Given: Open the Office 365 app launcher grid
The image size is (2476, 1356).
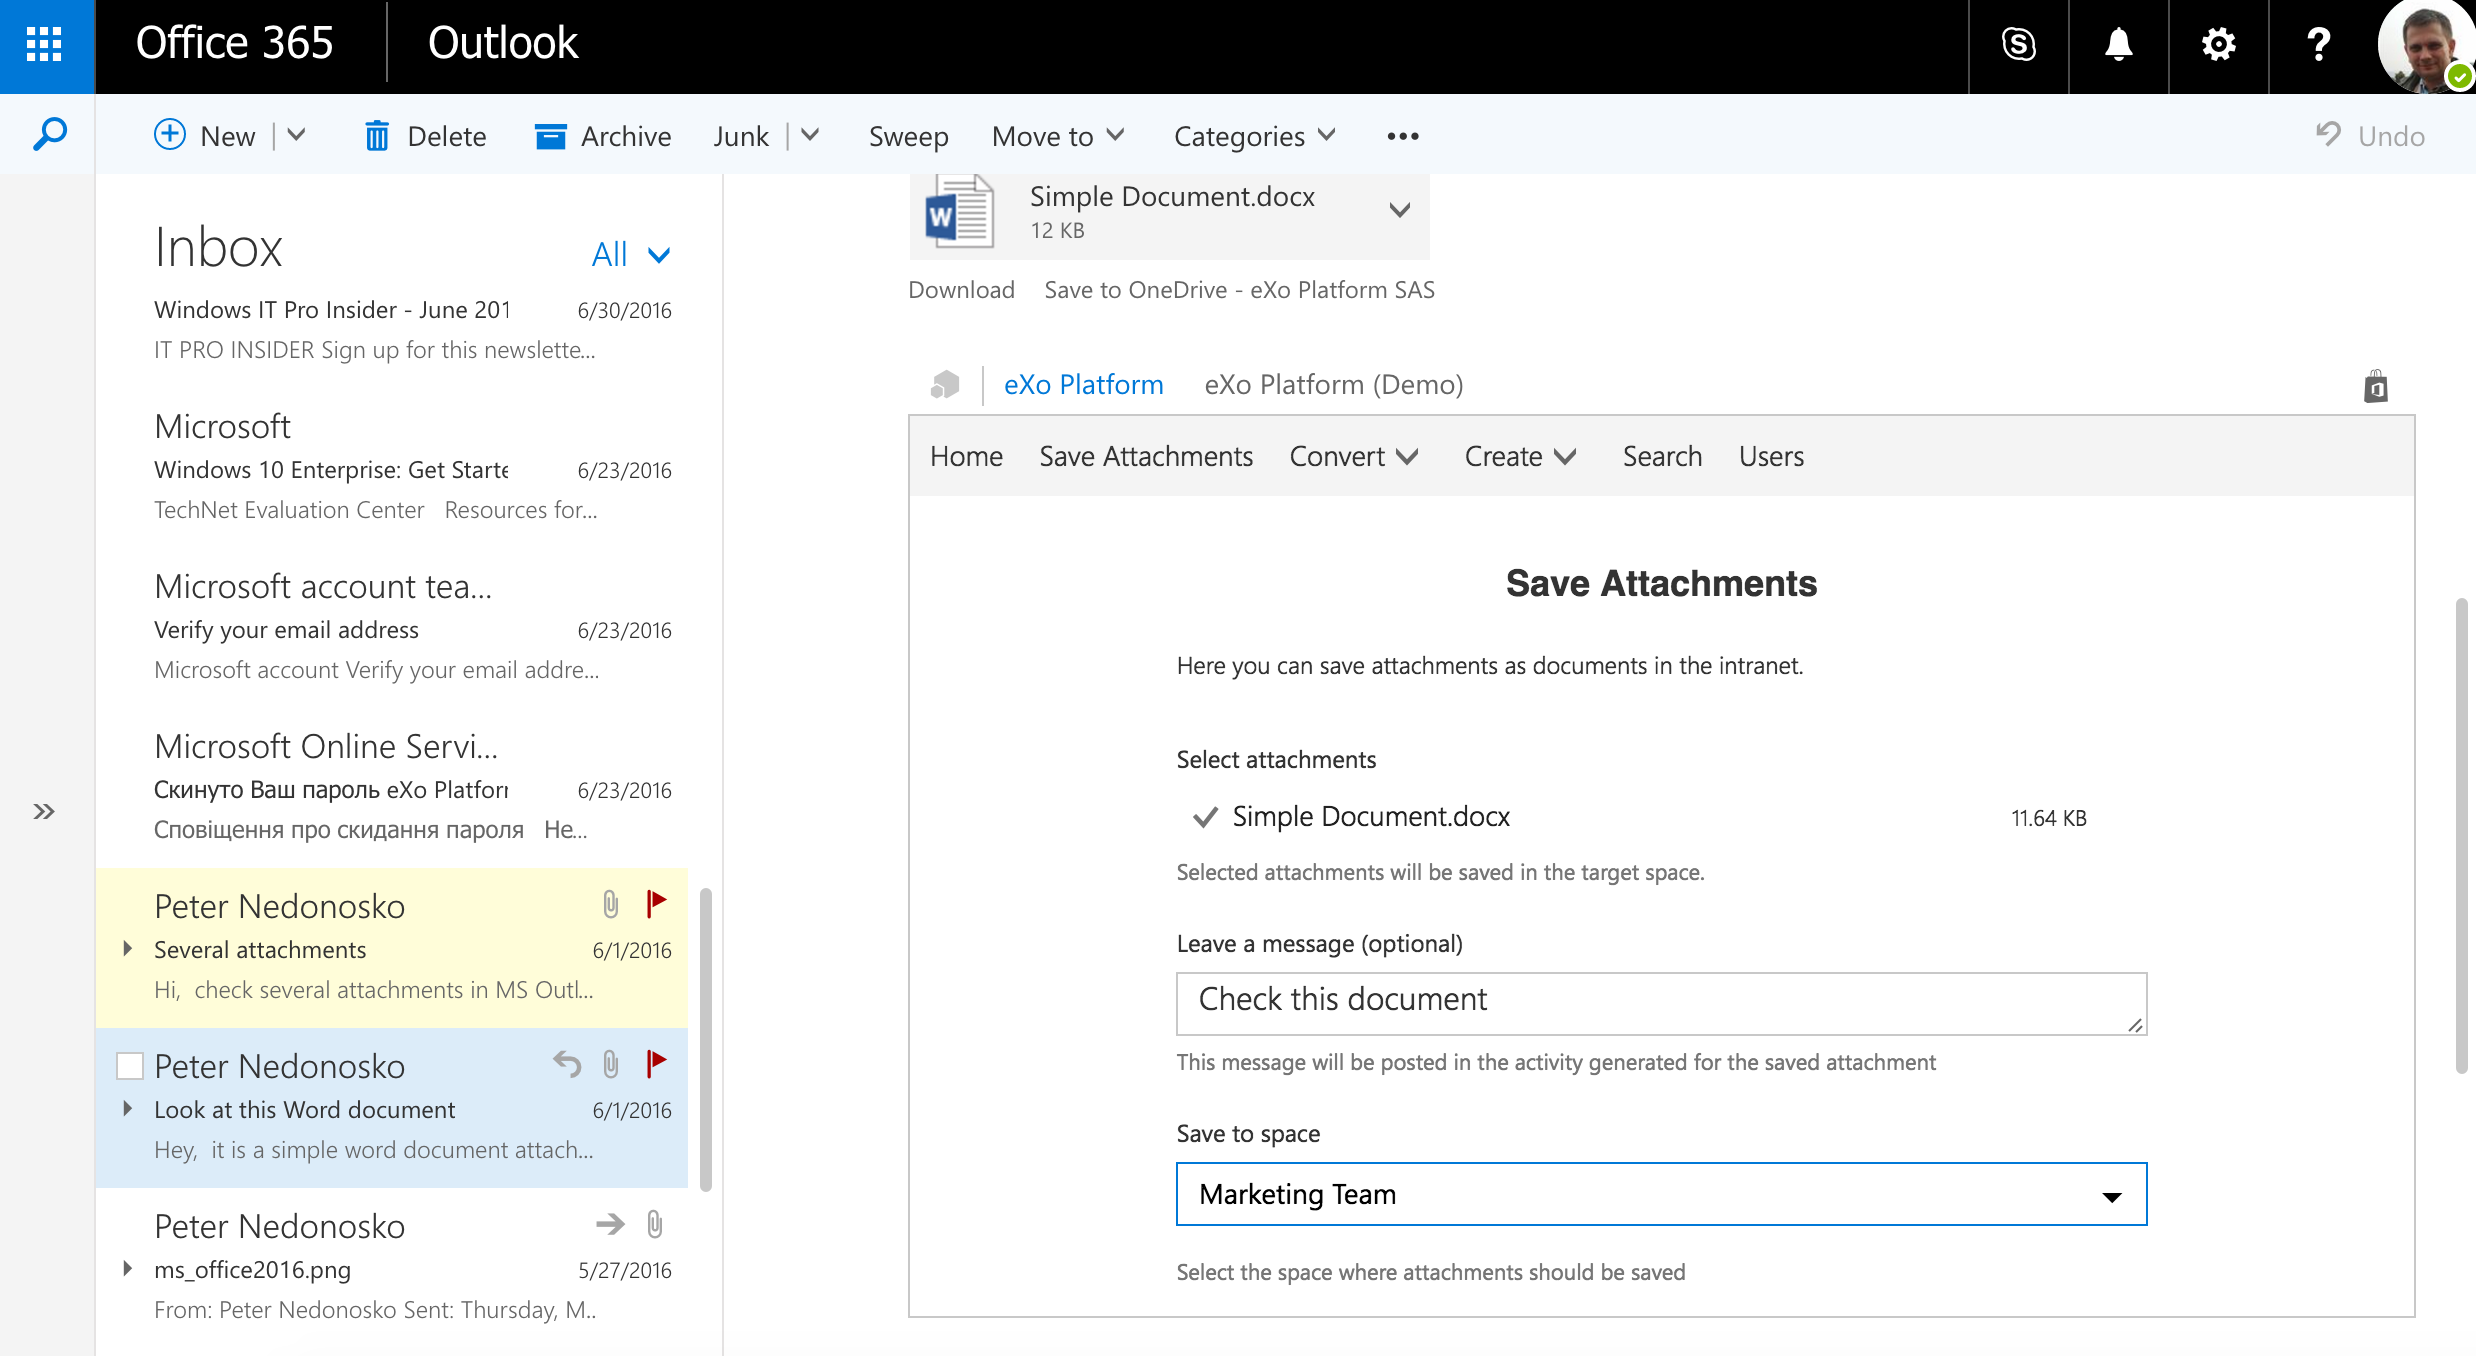Looking at the screenshot, I should pos(44,44).
